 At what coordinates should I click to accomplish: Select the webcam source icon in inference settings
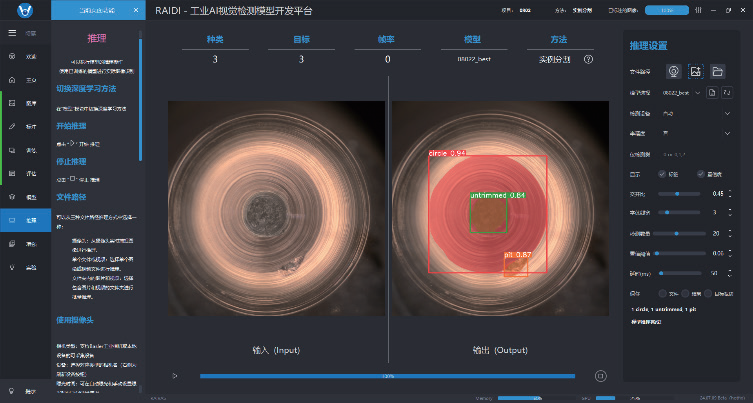674,72
